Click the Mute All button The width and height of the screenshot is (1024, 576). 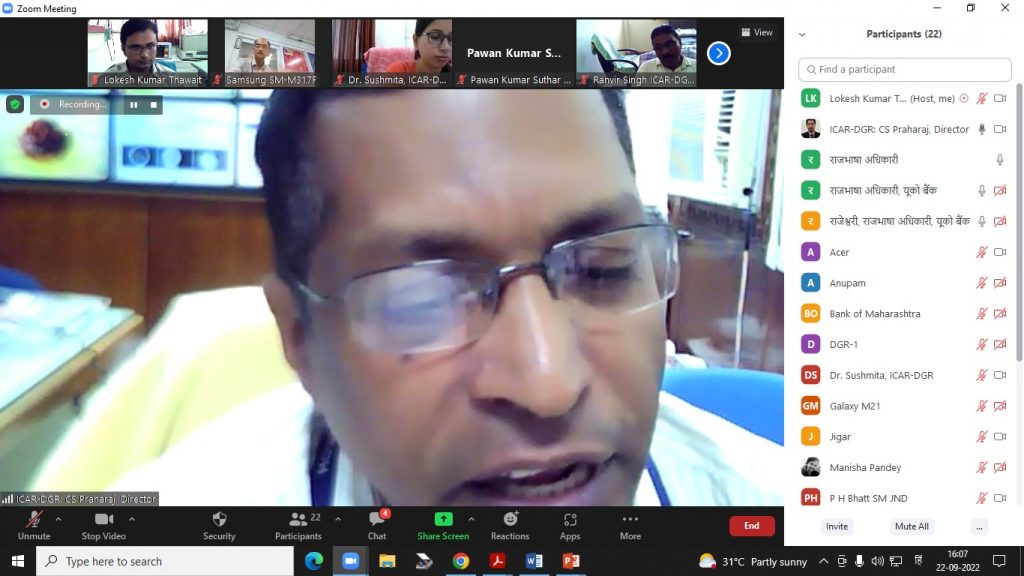[911, 526]
